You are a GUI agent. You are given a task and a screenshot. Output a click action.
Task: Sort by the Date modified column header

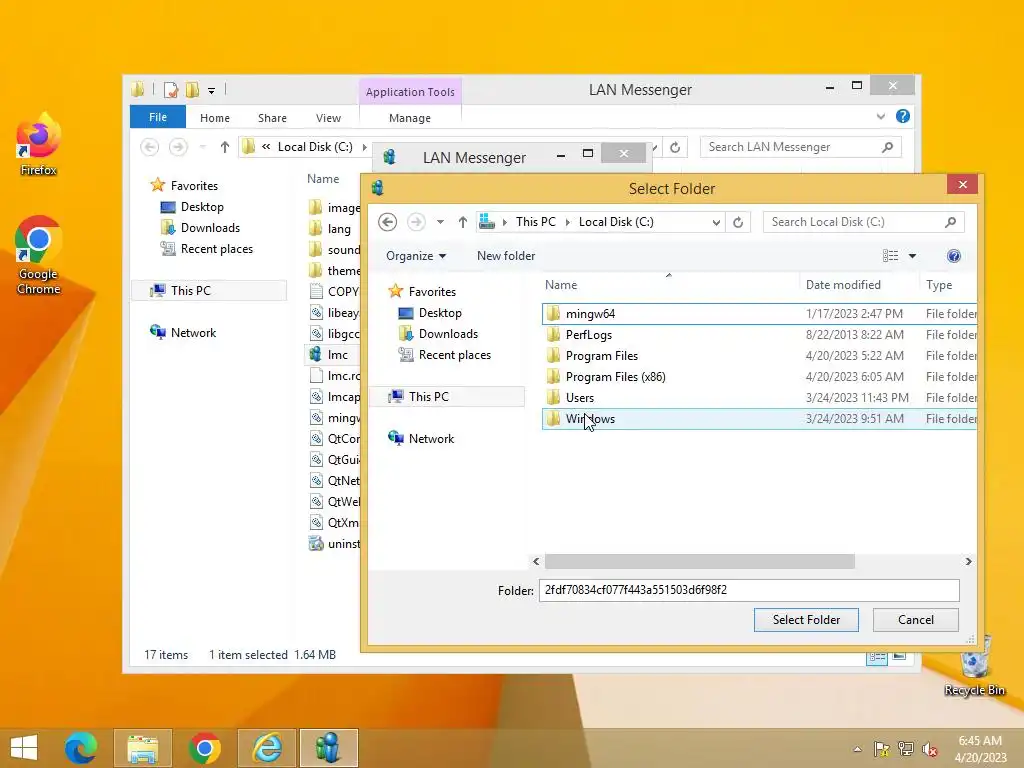858,285
